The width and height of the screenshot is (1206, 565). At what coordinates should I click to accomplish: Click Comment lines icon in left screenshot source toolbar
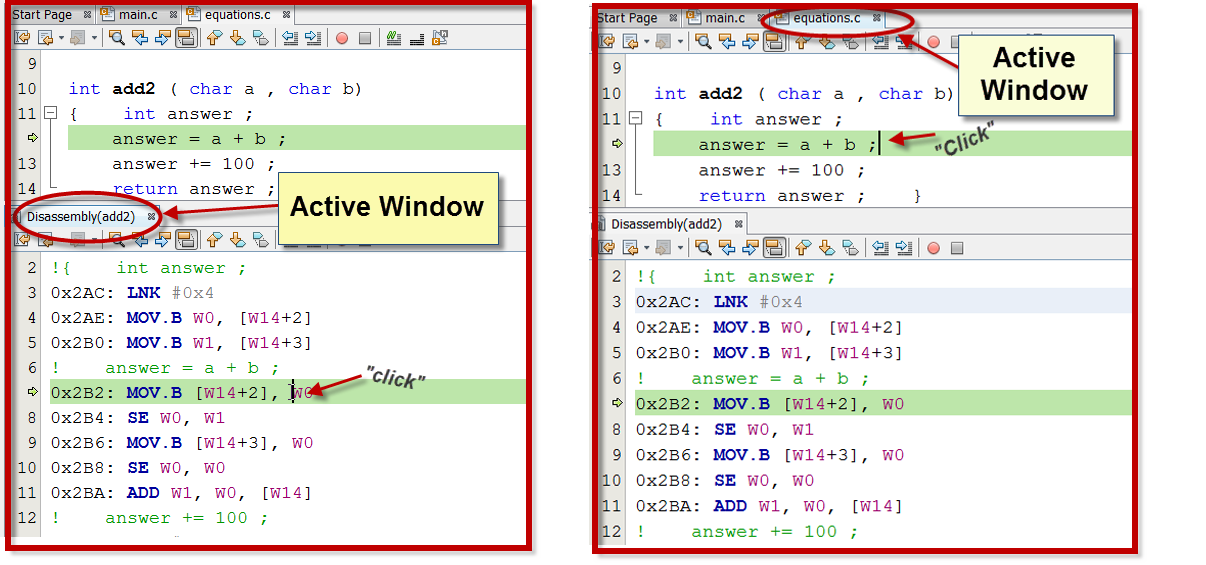coord(393,38)
